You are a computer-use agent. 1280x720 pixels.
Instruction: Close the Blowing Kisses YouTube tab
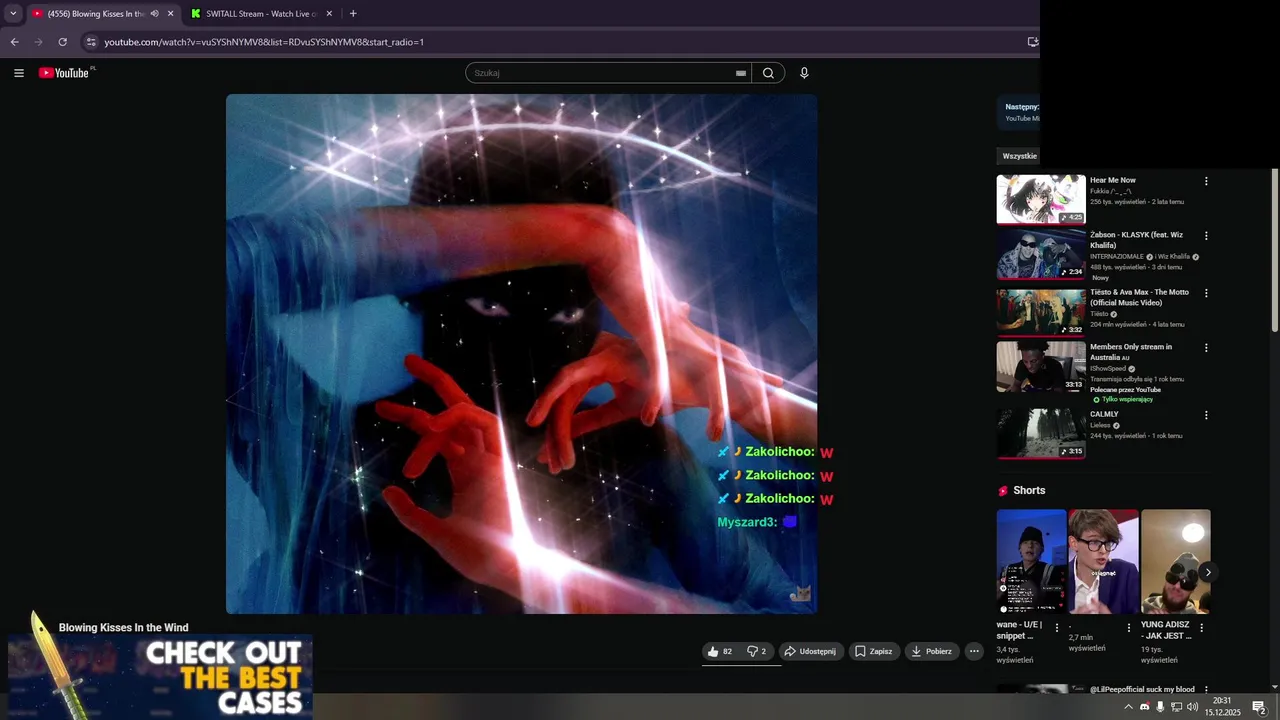pos(170,14)
